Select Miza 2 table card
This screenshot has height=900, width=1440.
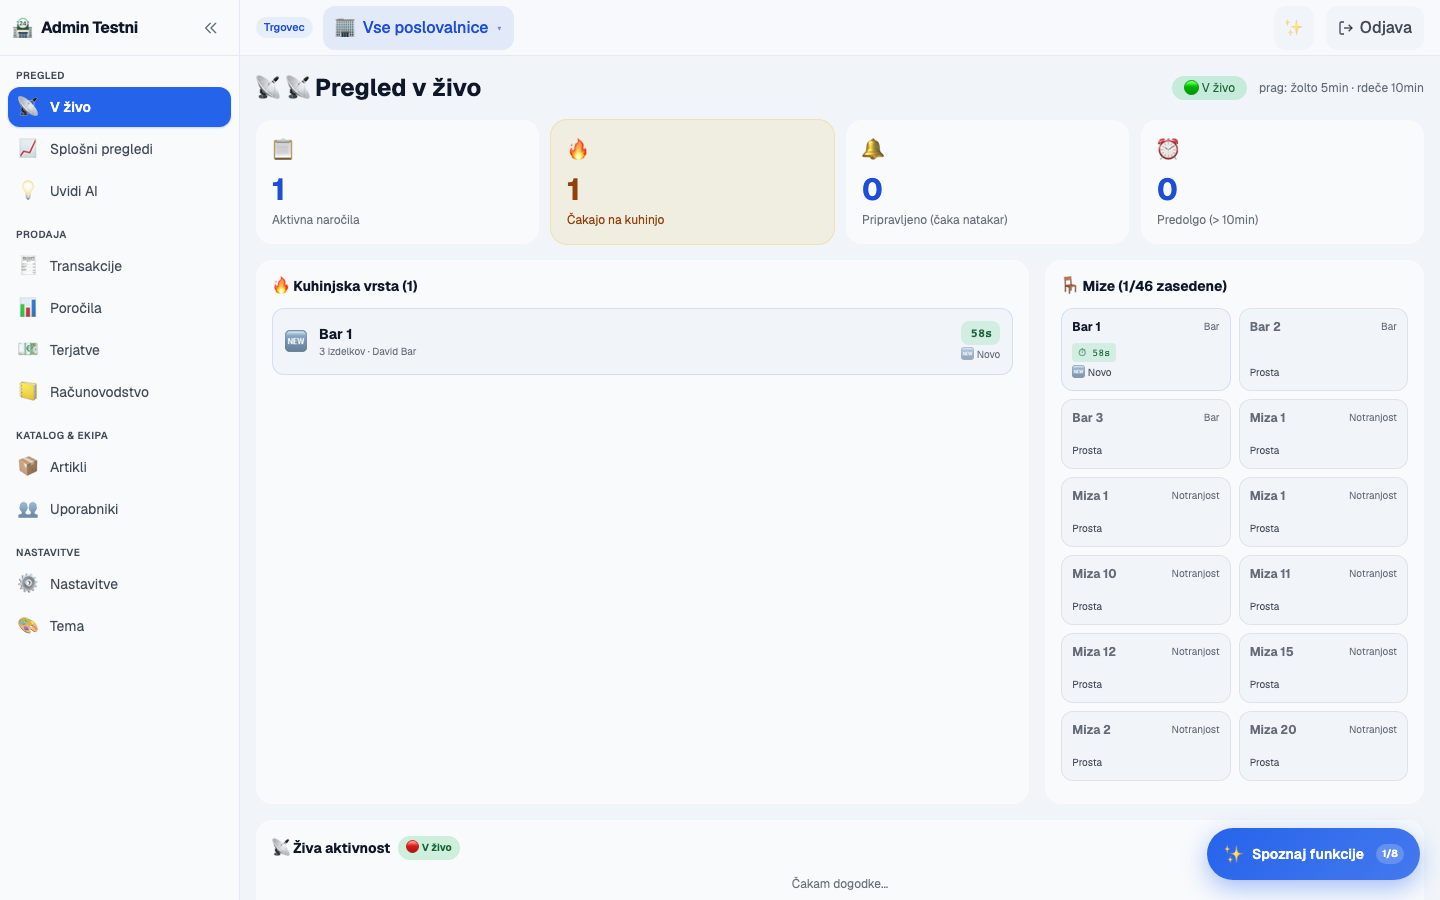(1146, 746)
